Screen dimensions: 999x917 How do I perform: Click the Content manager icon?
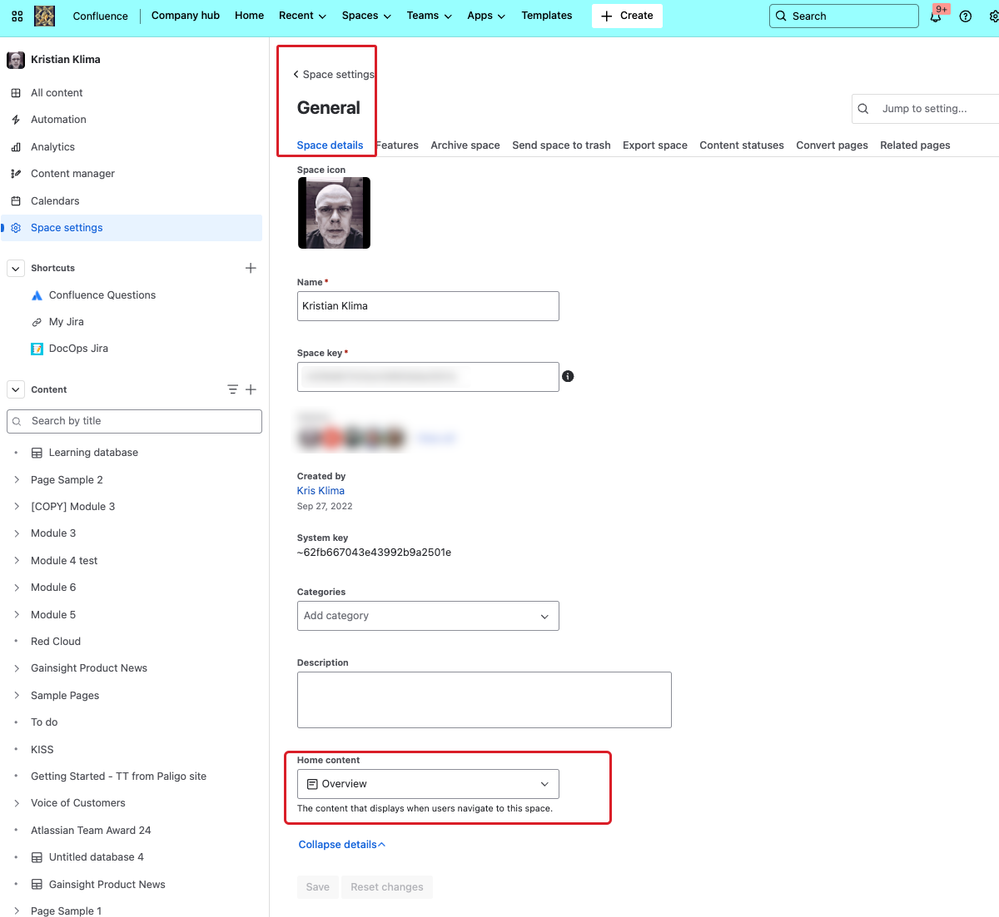pos(16,174)
